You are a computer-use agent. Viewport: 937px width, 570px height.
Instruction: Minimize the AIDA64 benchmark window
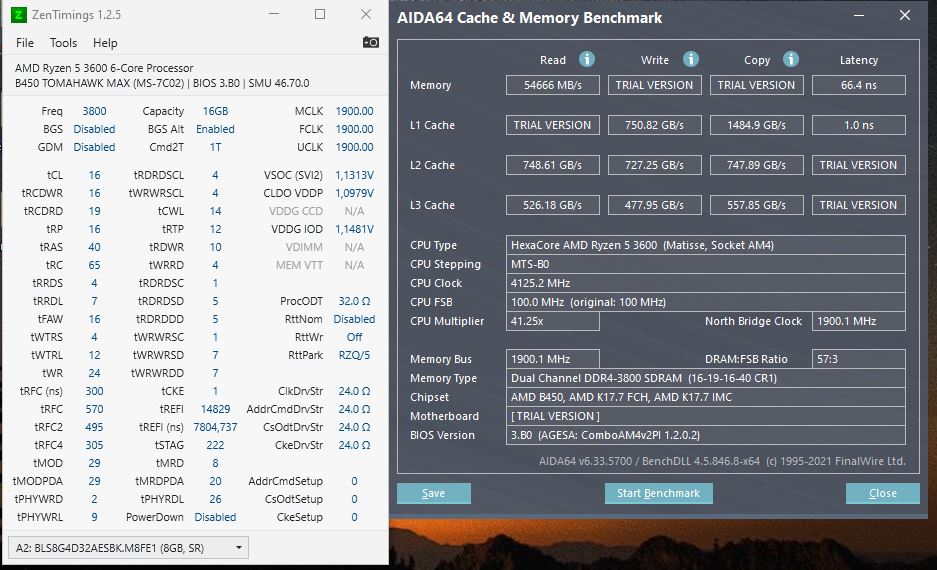coord(859,16)
